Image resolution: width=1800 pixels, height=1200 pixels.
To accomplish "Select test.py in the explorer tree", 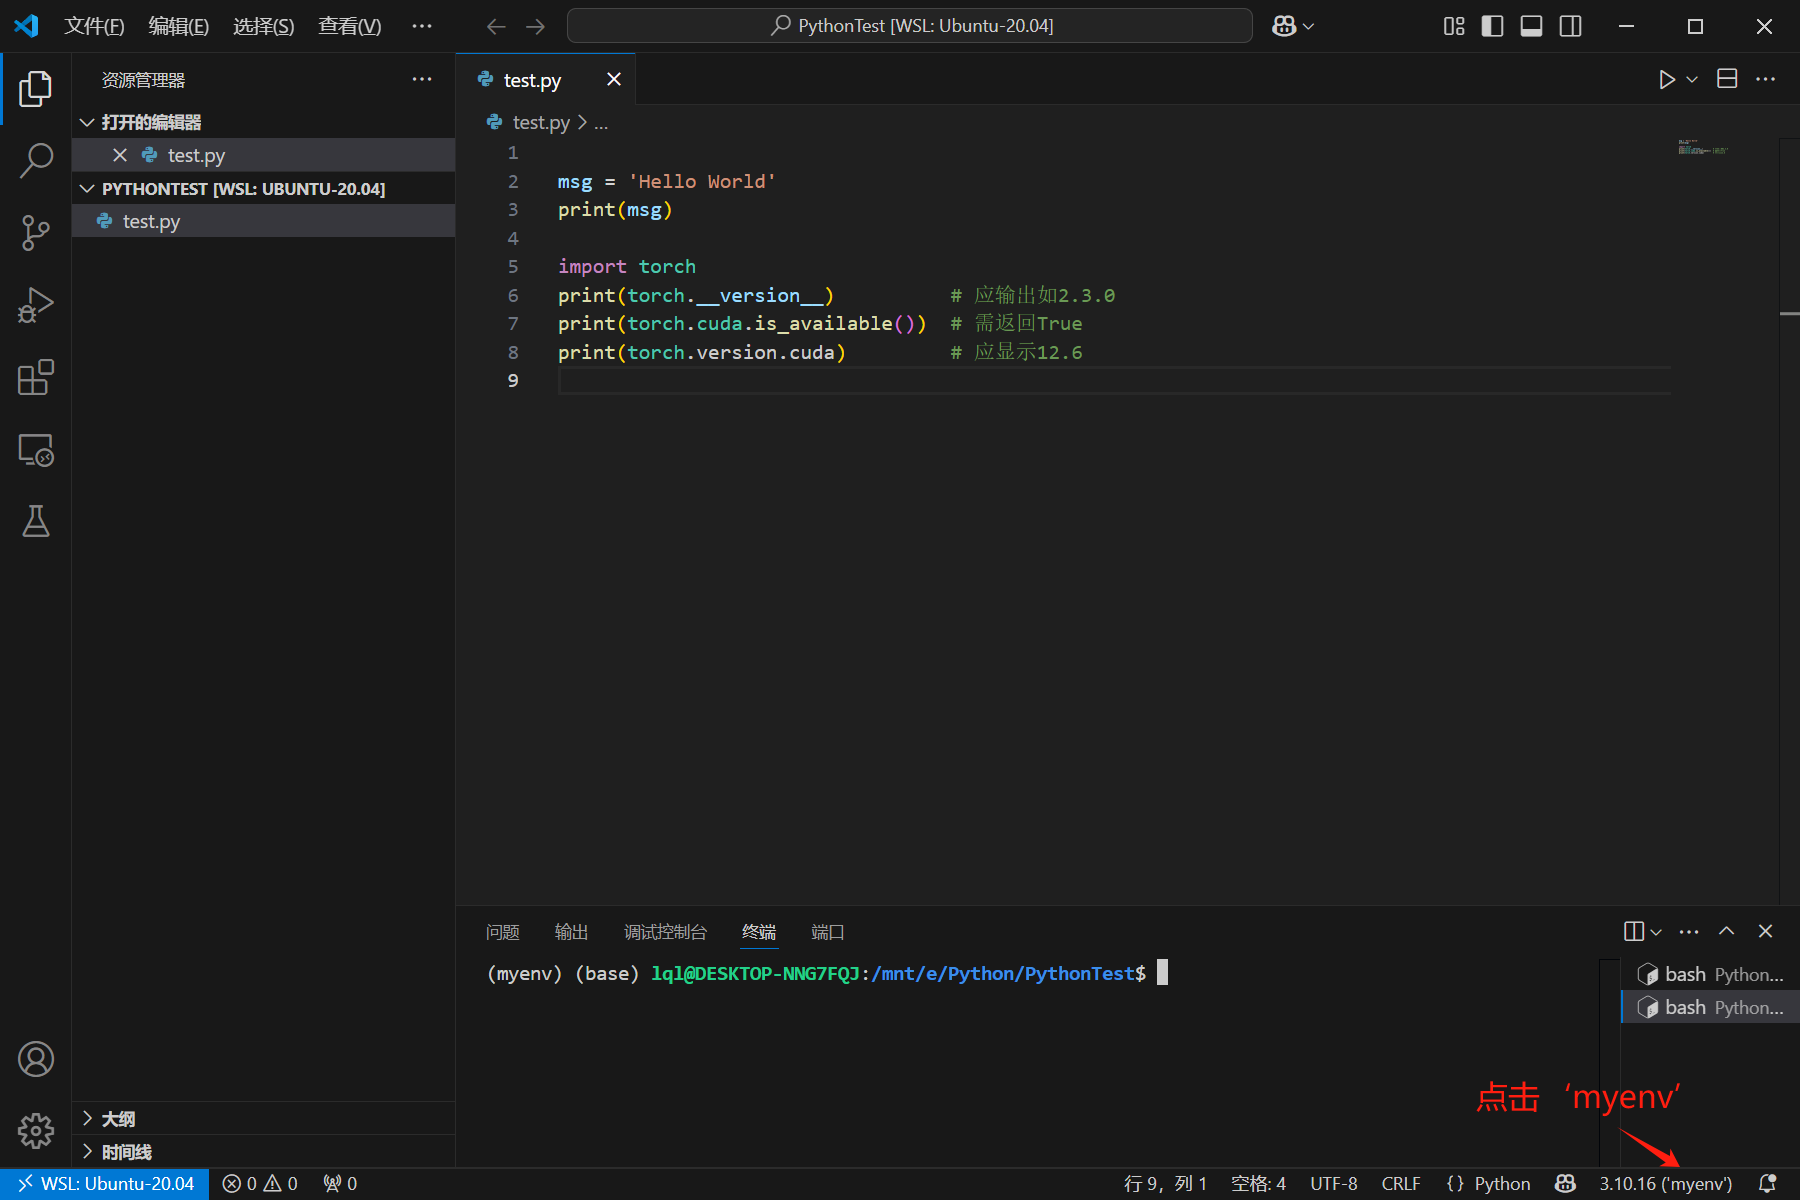I will click(x=151, y=221).
